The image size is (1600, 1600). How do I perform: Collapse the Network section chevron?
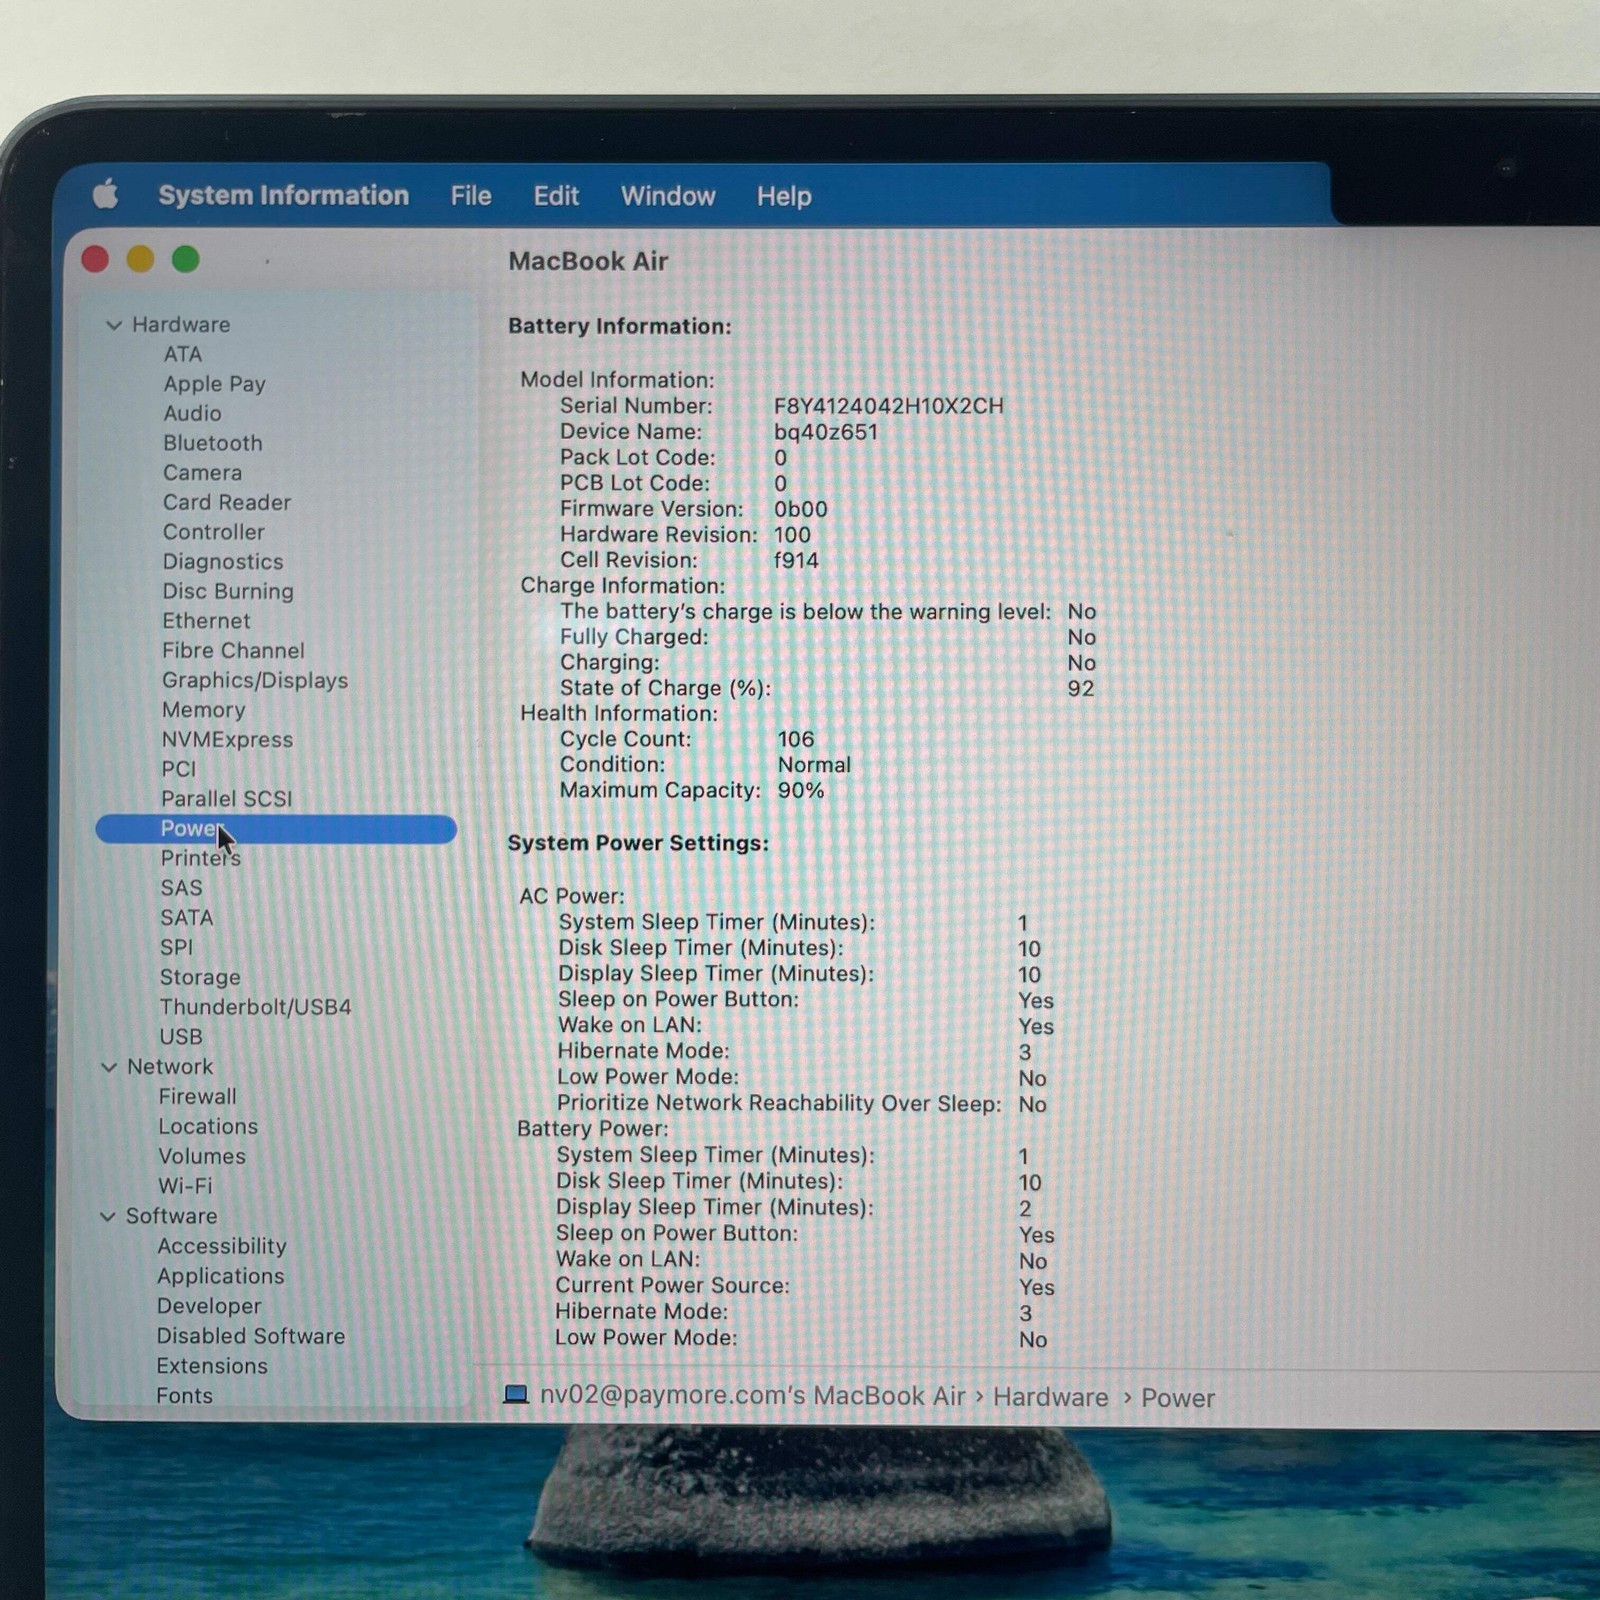point(109,1067)
